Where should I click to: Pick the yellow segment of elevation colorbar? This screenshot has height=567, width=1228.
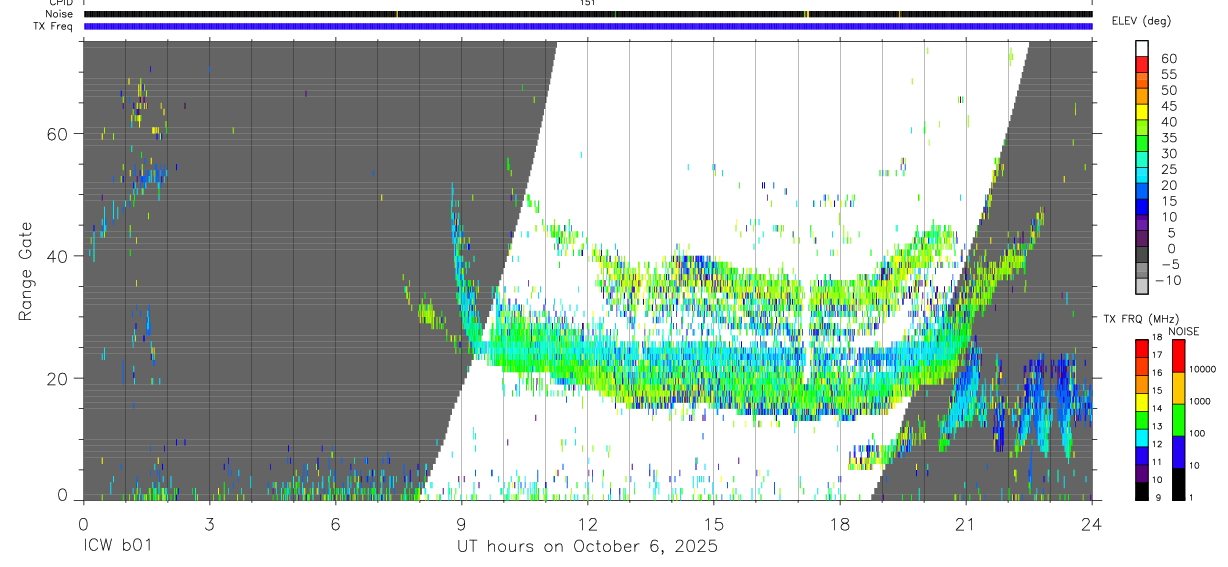tap(1143, 112)
